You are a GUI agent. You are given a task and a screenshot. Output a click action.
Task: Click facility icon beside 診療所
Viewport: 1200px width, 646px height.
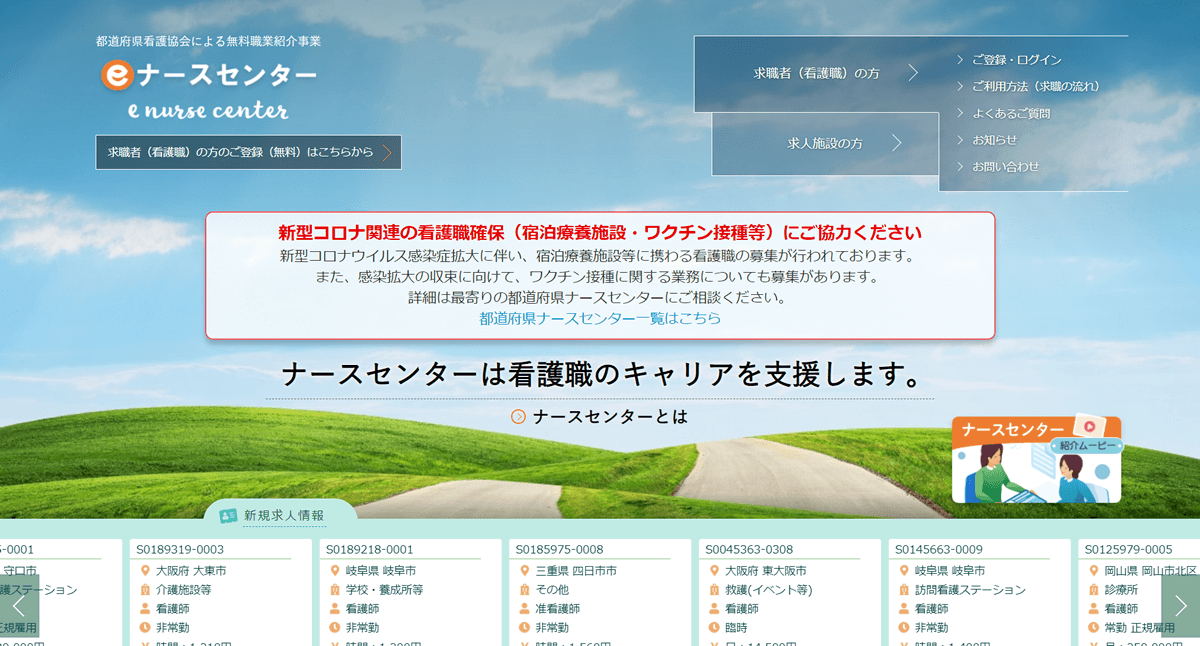pyautogui.click(x=1094, y=590)
